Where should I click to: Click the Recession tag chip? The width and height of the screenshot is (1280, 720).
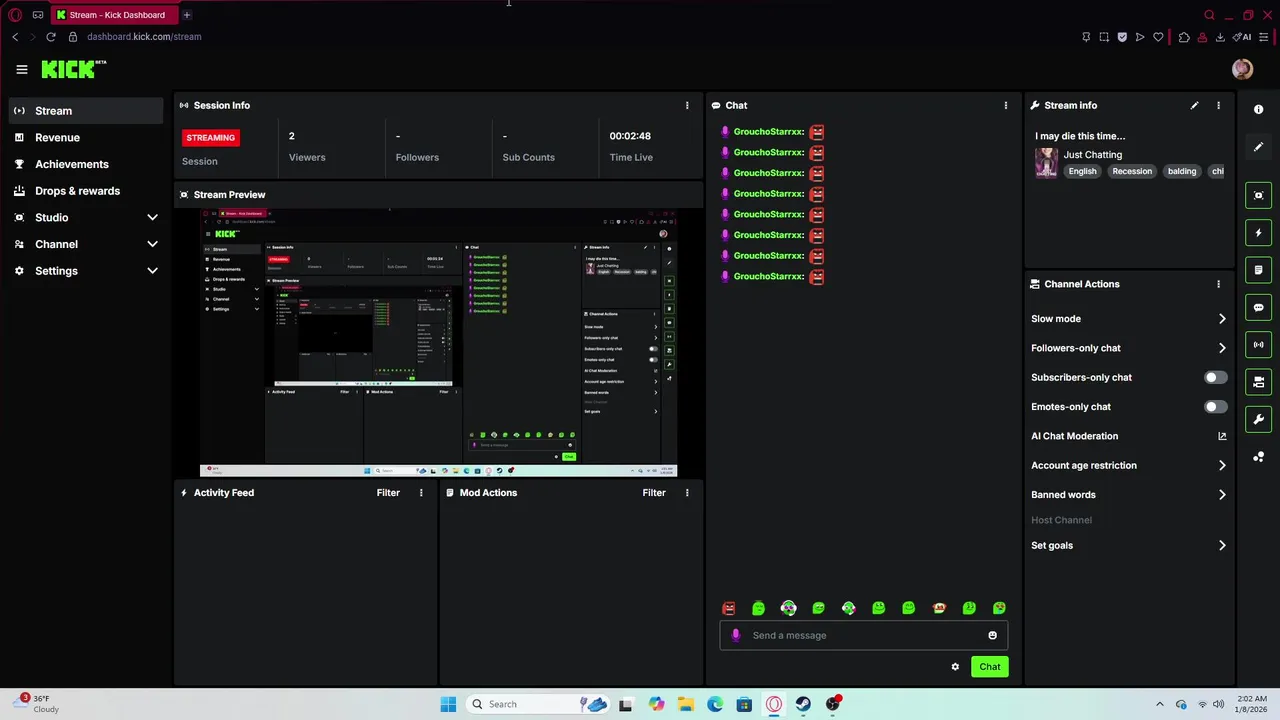point(1132,172)
